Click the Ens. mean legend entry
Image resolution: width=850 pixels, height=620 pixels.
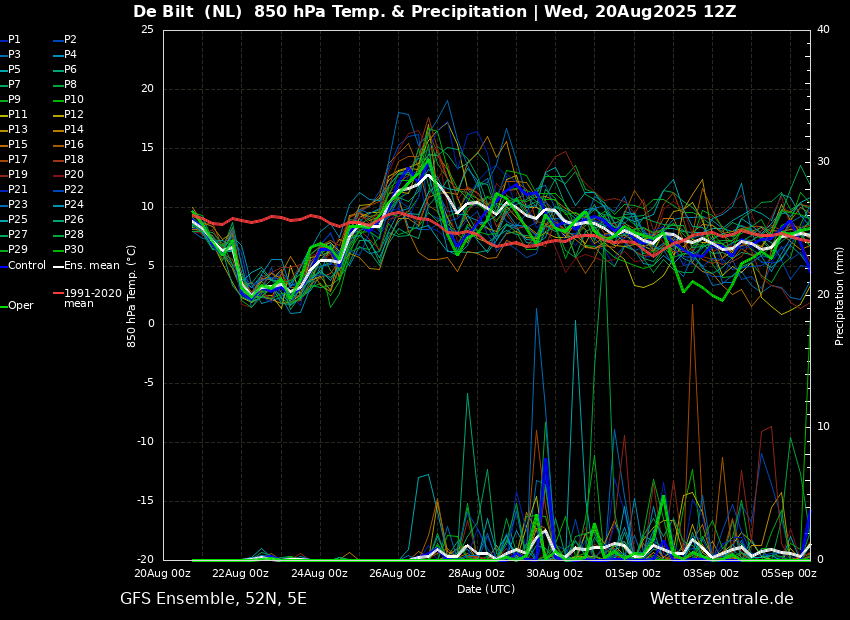(x=91, y=266)
